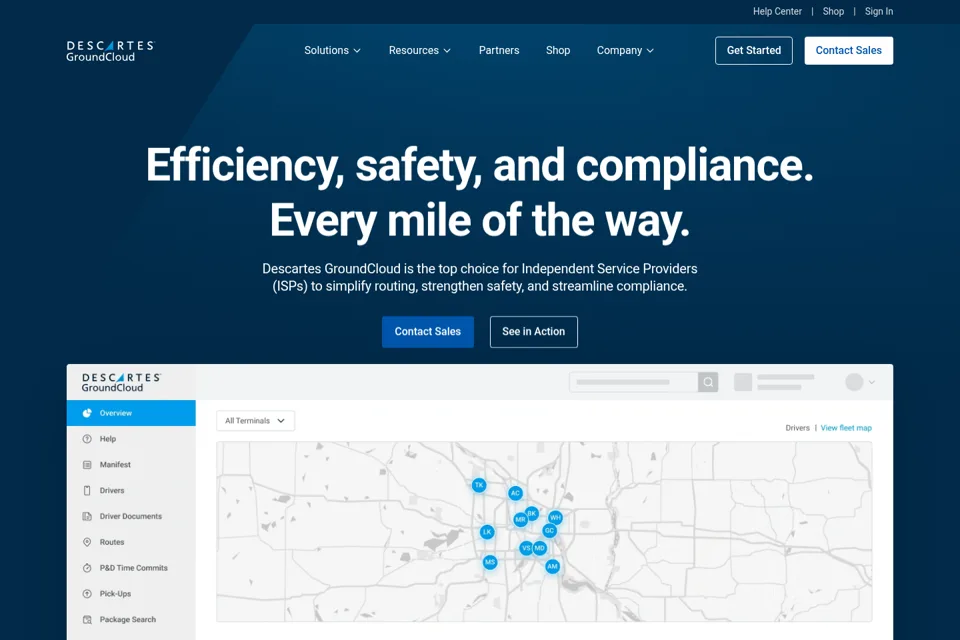This screenshot has width=960, height=640.
Task: Select Driver Documents label in sidebar
Action: click(131, 516)
